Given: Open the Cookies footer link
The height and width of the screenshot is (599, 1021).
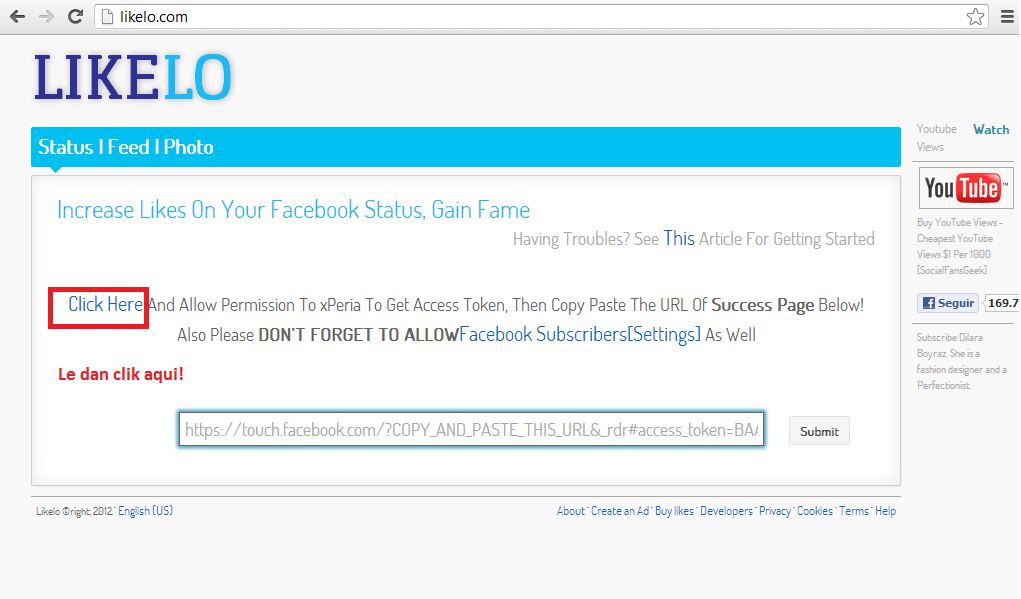Looking at the screenshot, I should coord(815,511).
